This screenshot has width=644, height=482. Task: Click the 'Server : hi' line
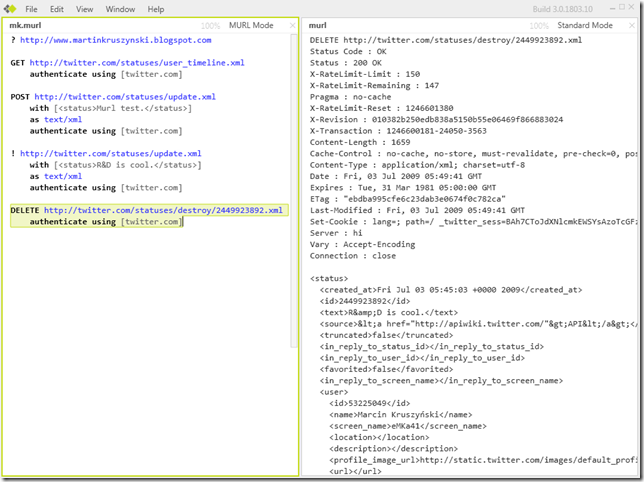click(x=336, y=233)
